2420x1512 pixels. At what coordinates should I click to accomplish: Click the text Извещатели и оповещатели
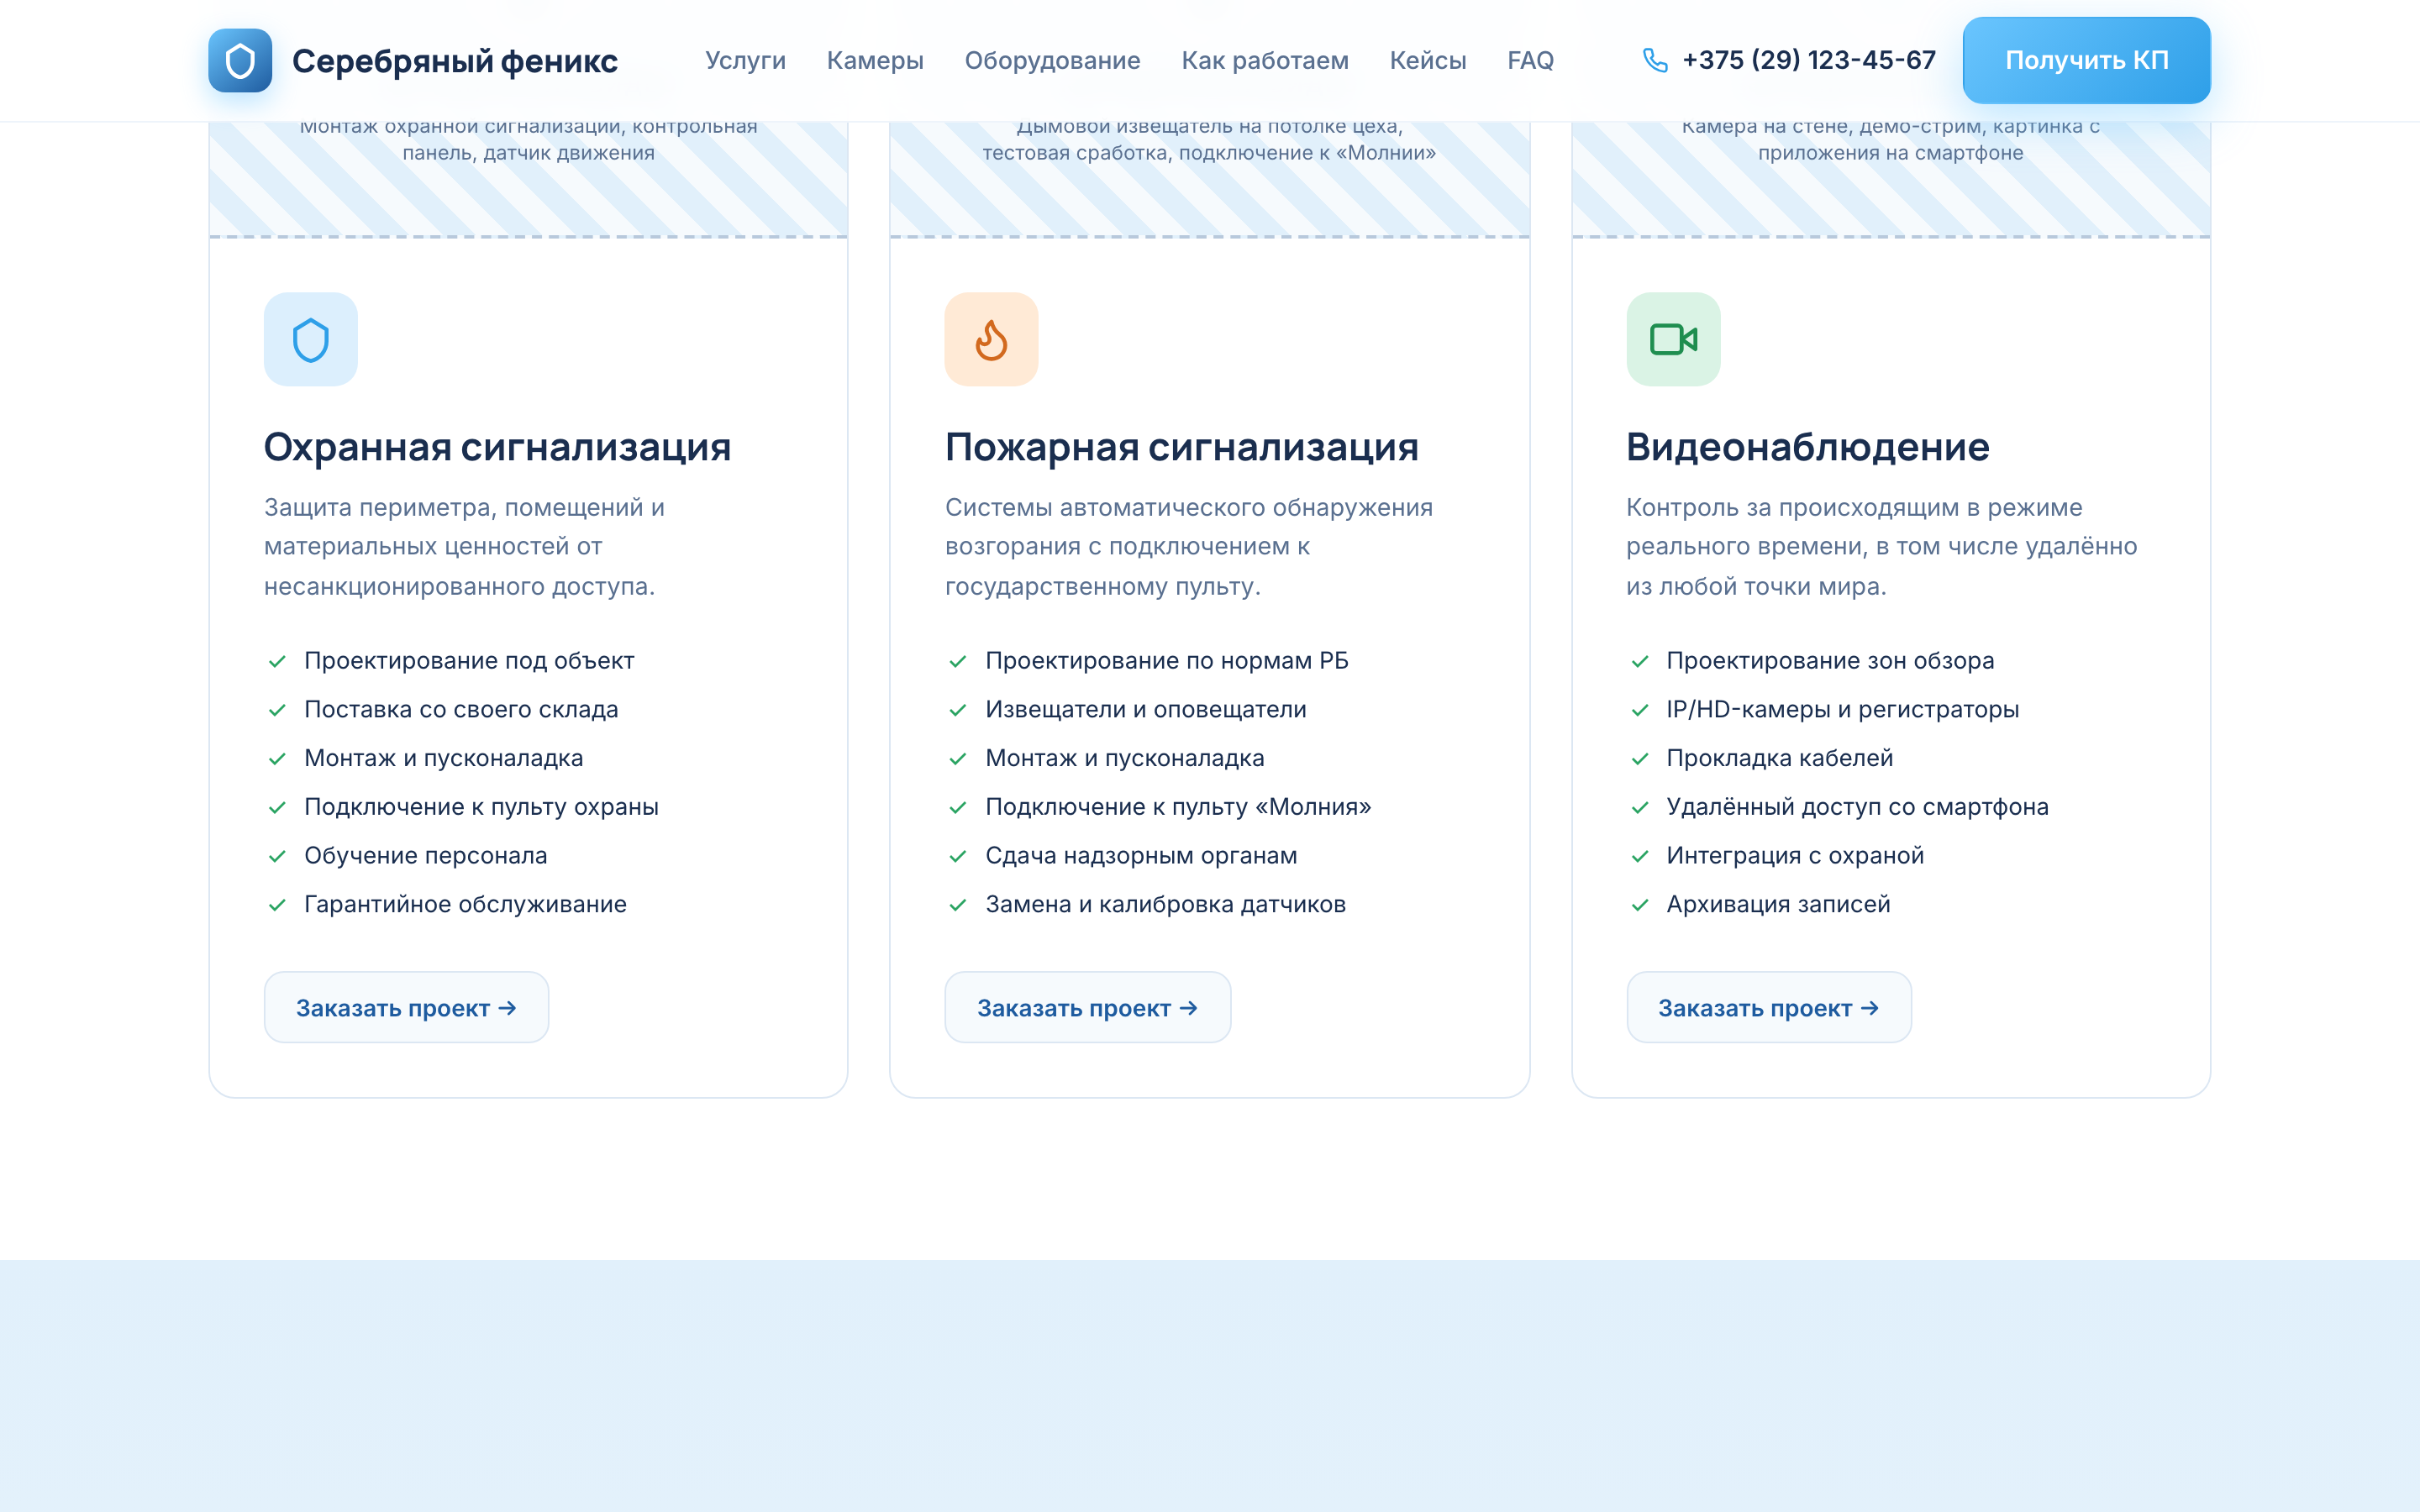point(1146,709)
